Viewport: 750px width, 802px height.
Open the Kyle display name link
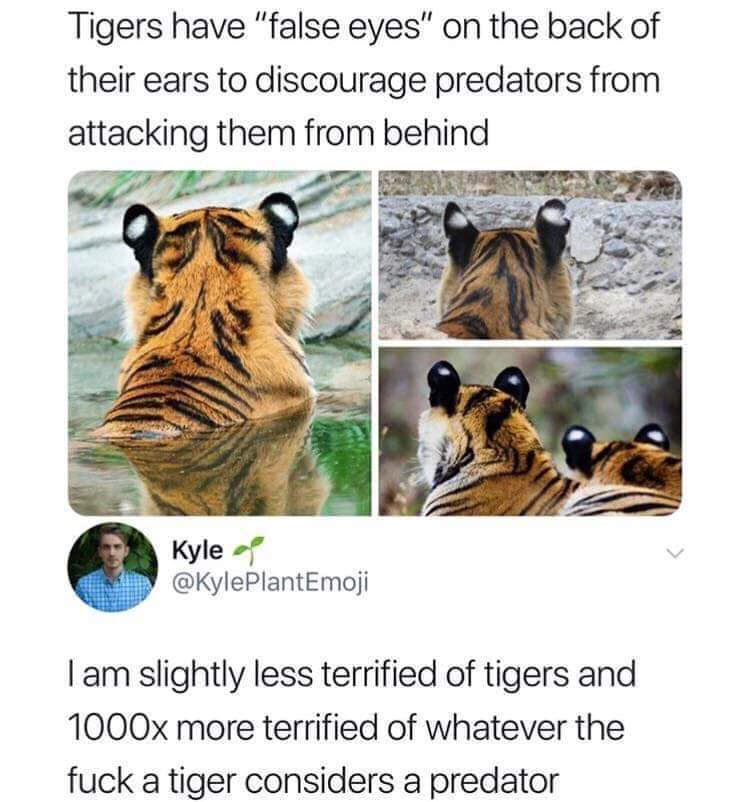(x=197, y=550)
